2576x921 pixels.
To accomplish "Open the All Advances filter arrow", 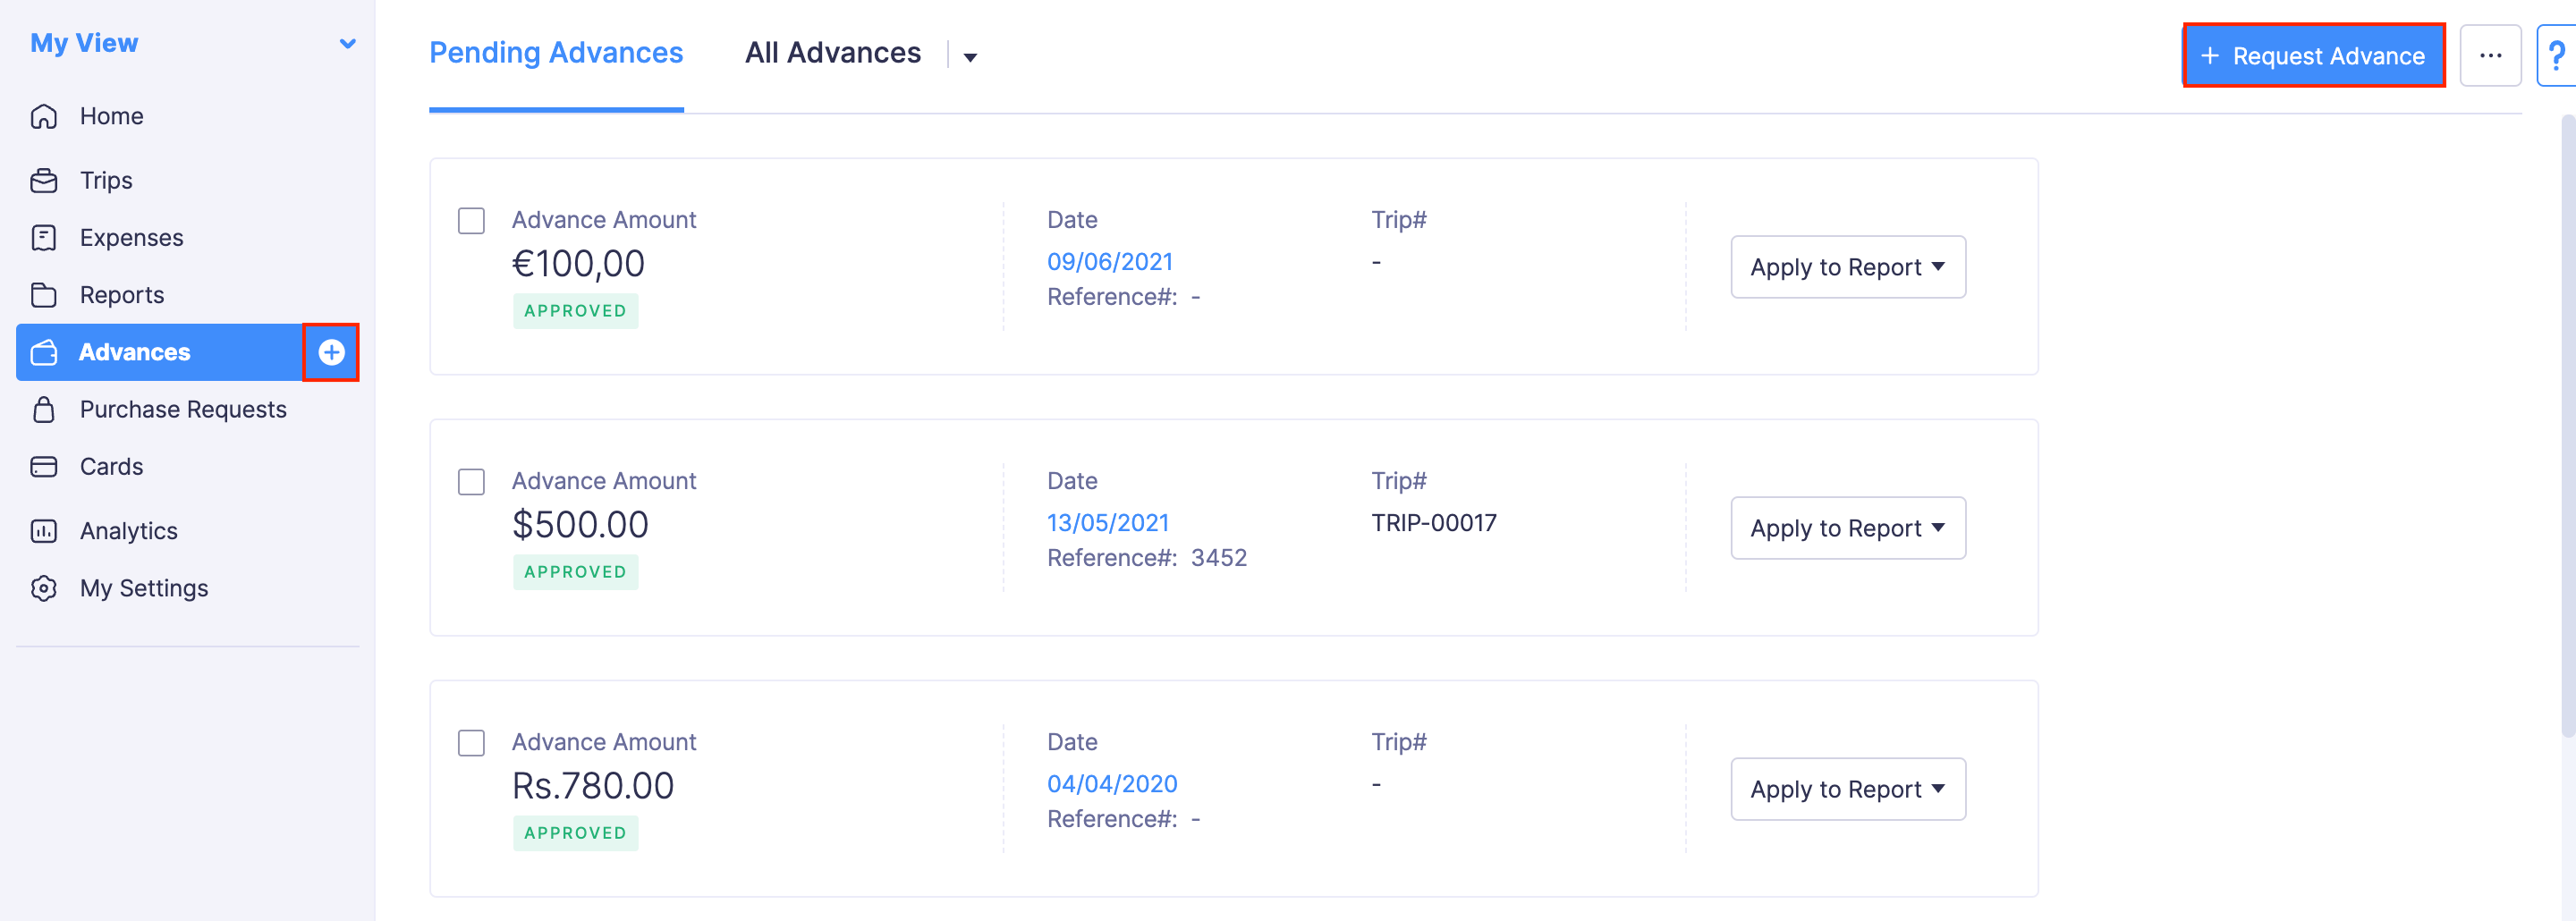I will [x=969, y=58].
